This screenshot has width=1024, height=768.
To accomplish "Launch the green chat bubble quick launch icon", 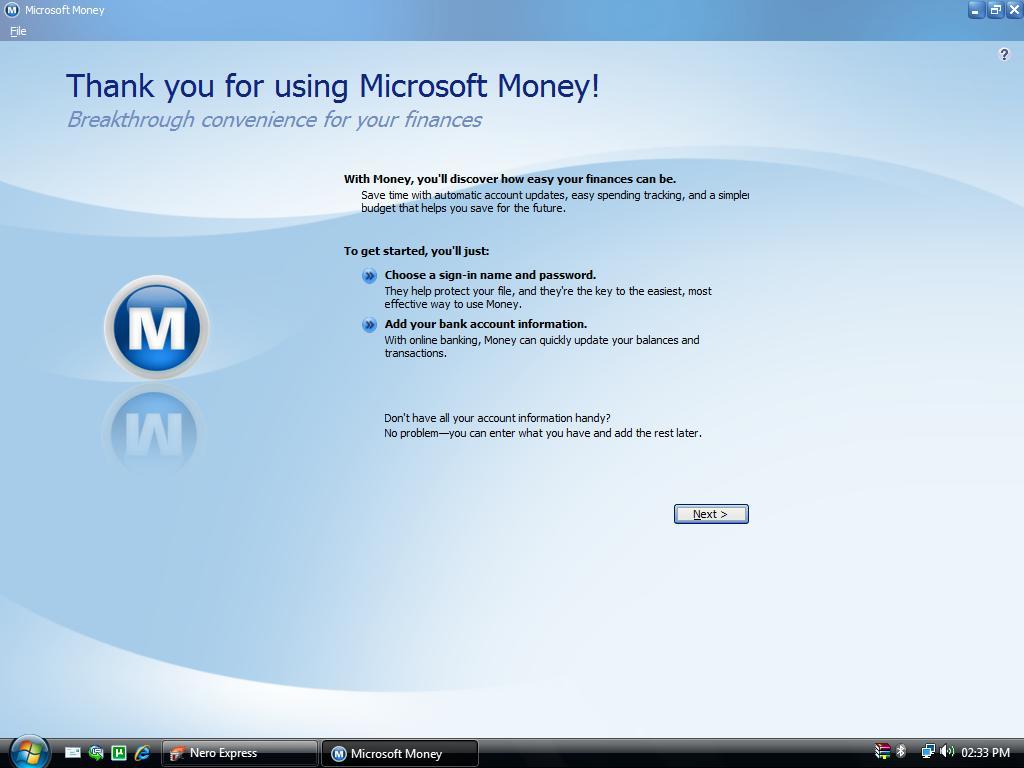I will click(96, 753).
